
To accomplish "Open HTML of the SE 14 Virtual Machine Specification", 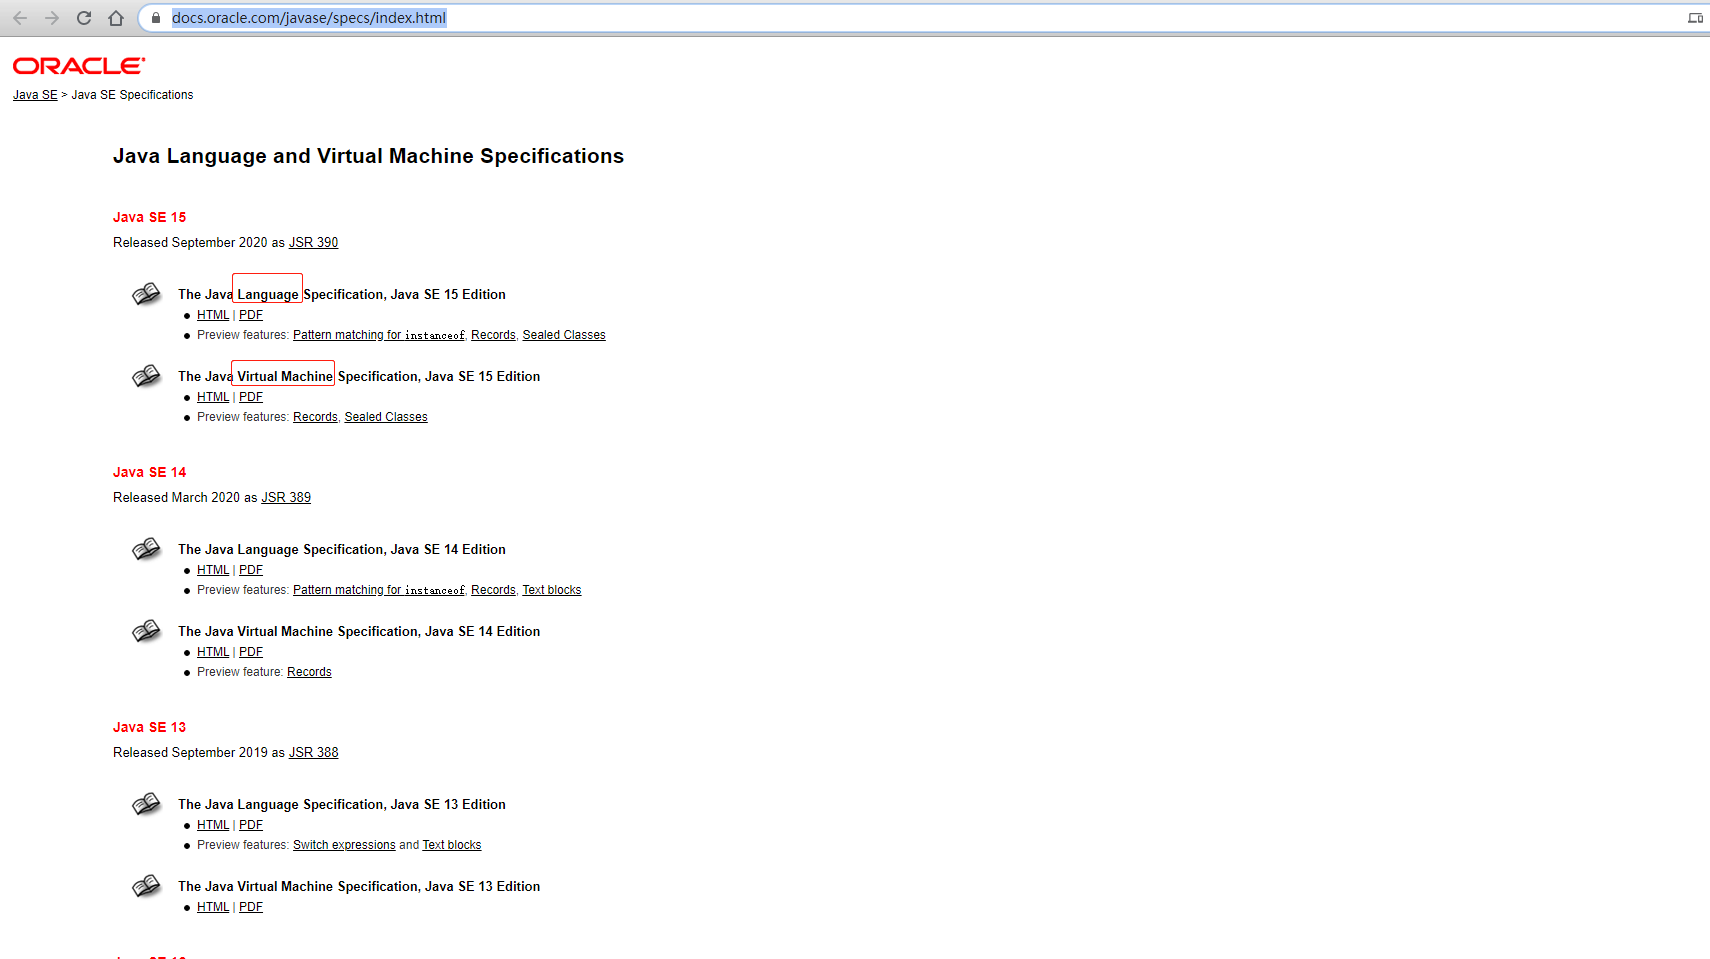I will click(x=213, y=652).
